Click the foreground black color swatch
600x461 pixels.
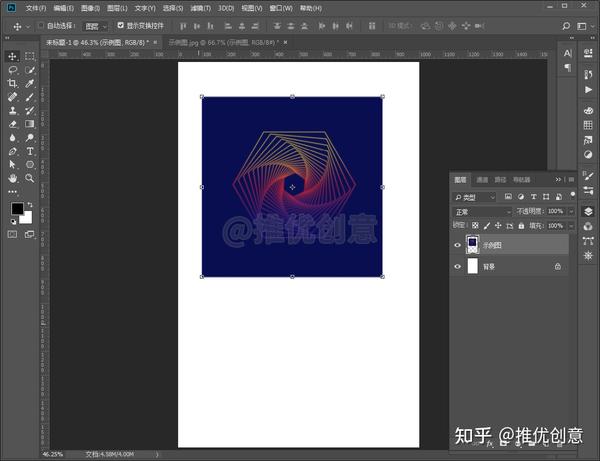pos(17,209)
